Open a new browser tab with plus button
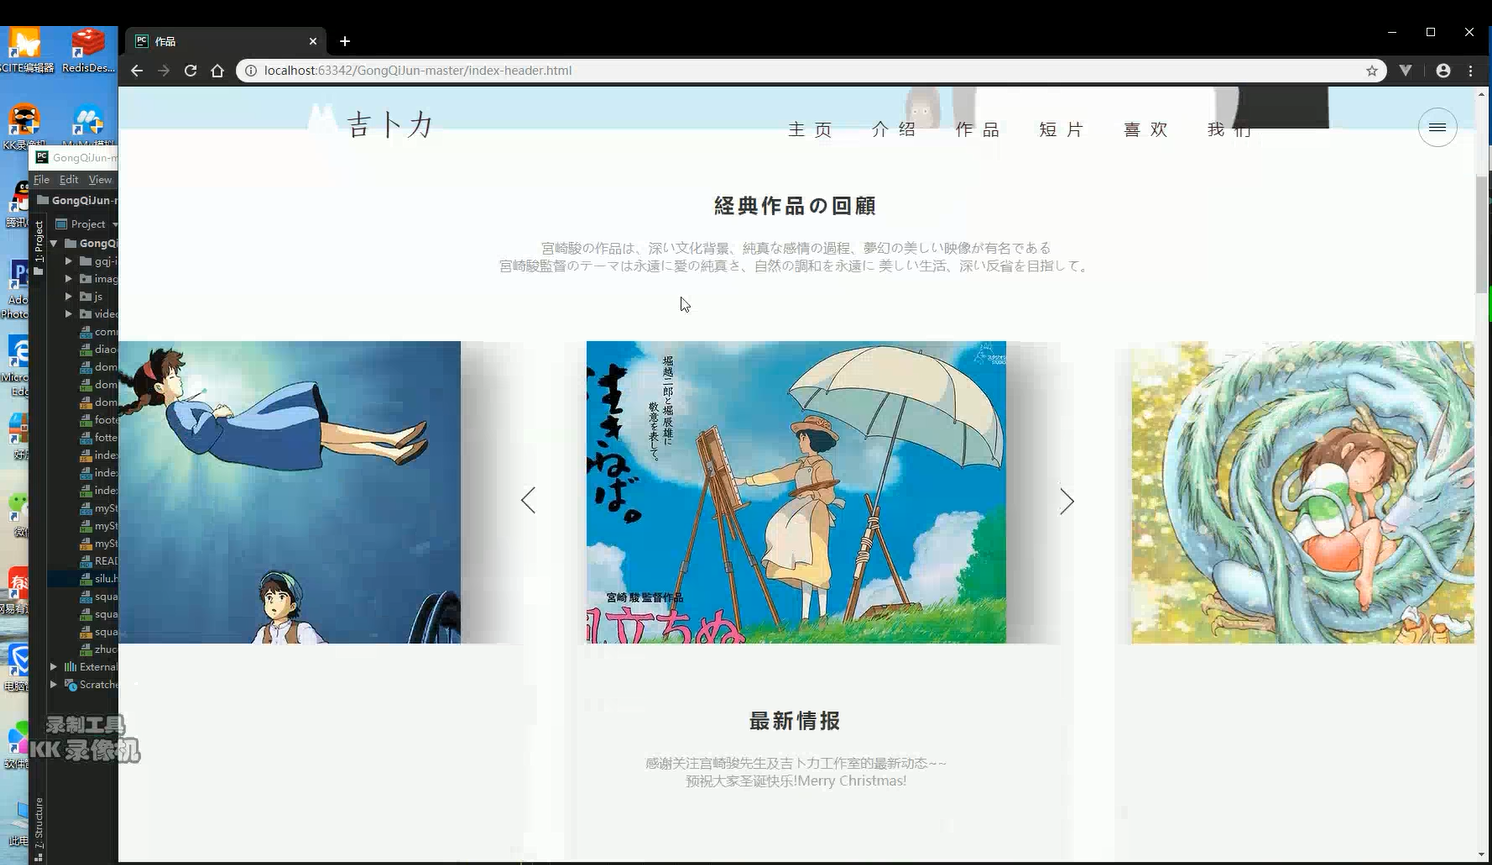Screen dimensions: 1492x865 (345, 41)
